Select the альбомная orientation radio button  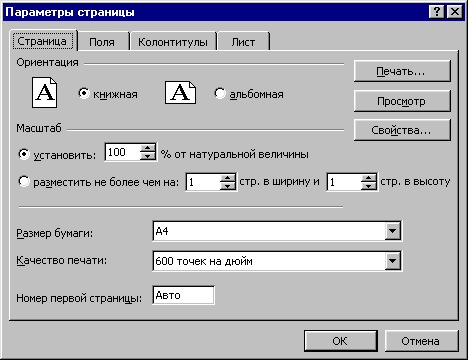(x=220, y=93)
